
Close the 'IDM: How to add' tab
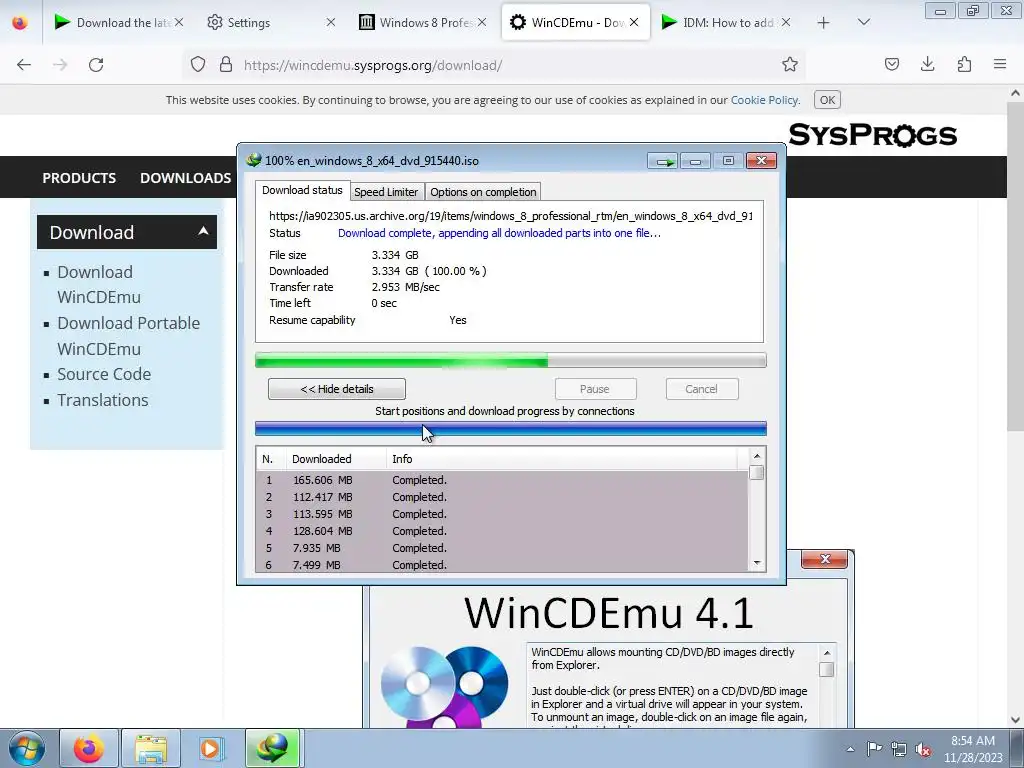pos(786,23)
